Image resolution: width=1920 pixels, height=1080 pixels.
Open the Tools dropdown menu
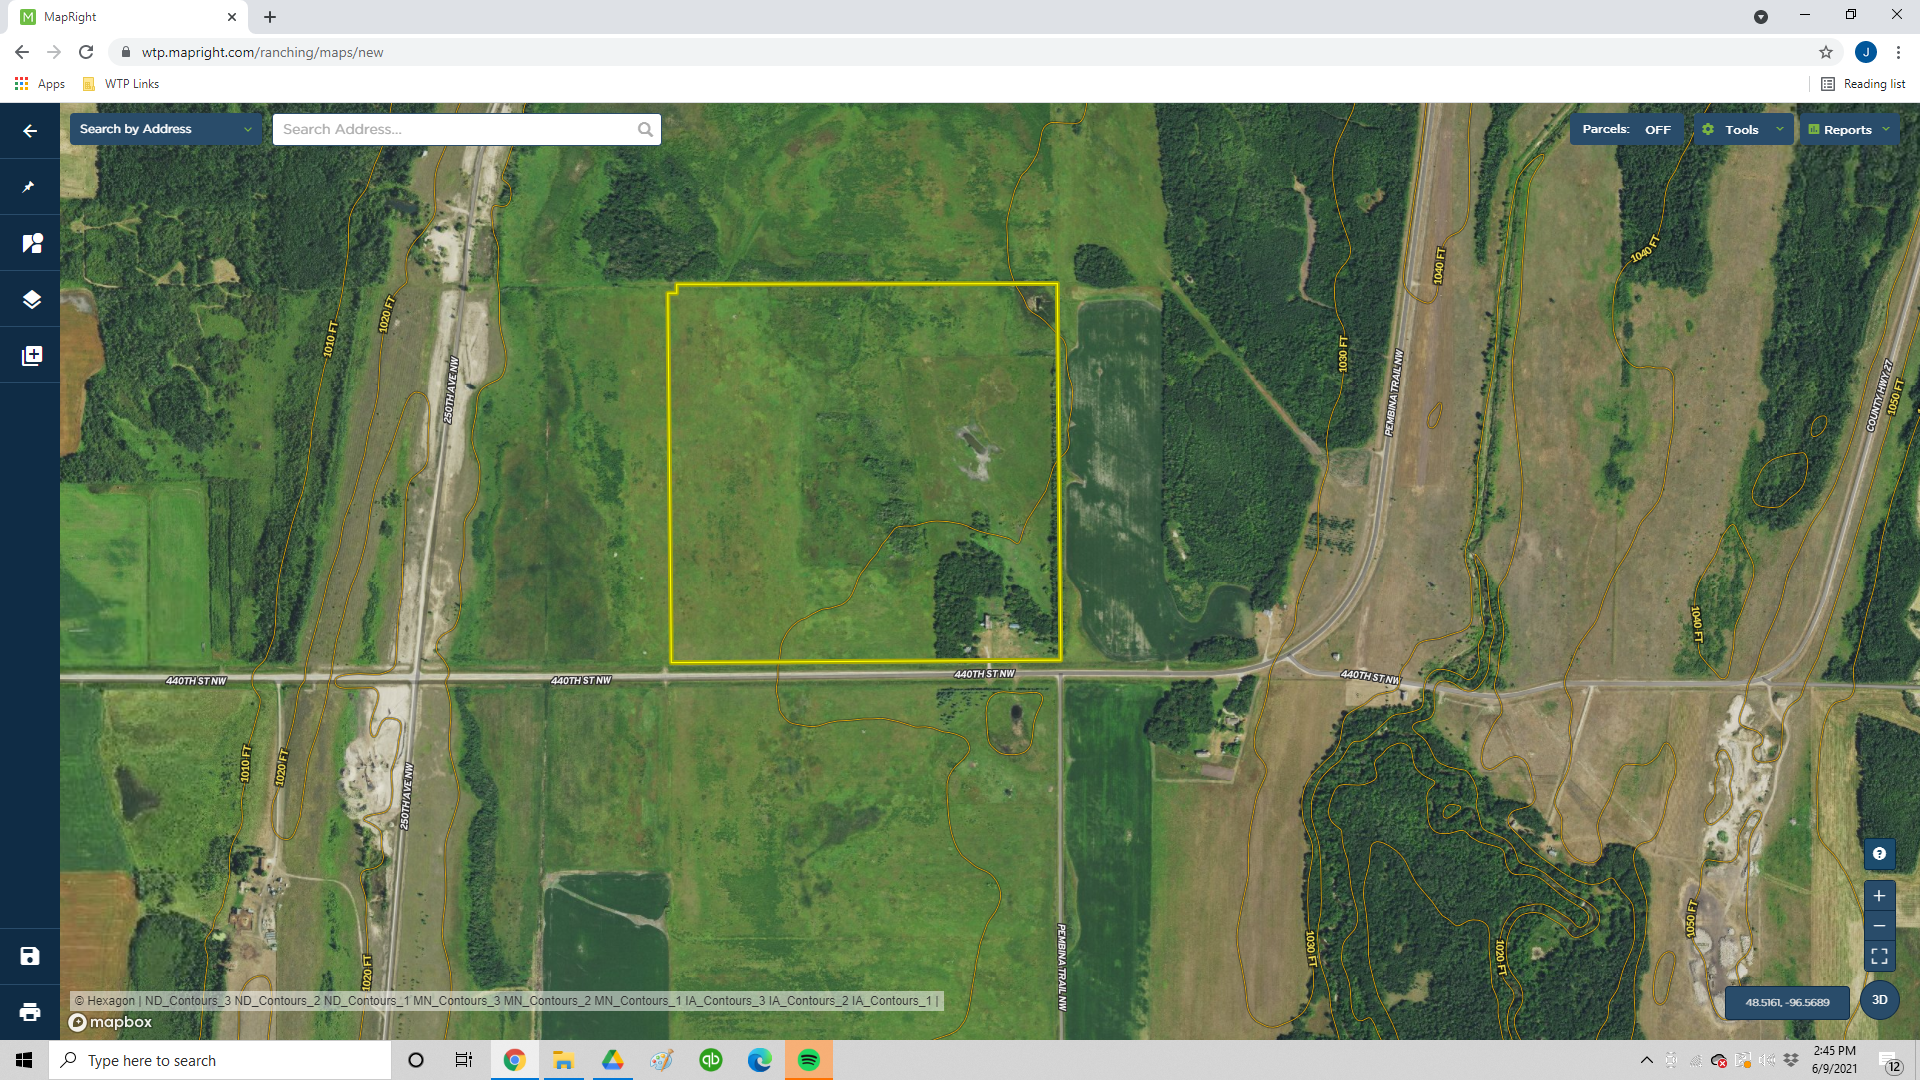coord(1742,130)
